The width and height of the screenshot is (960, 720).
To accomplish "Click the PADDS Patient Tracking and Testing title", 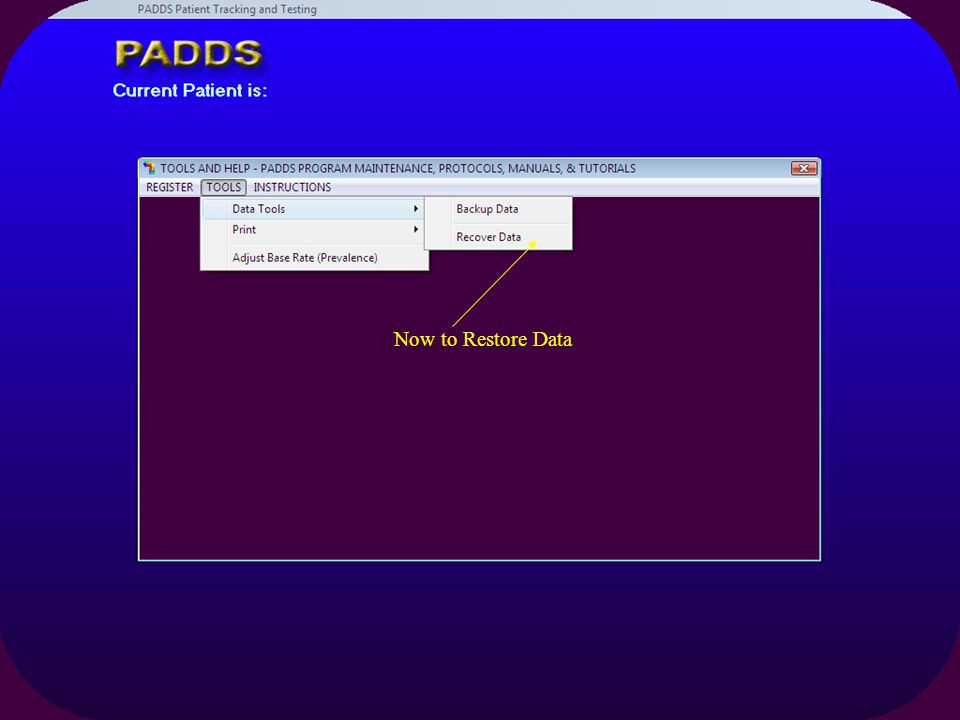I will 227,9.
